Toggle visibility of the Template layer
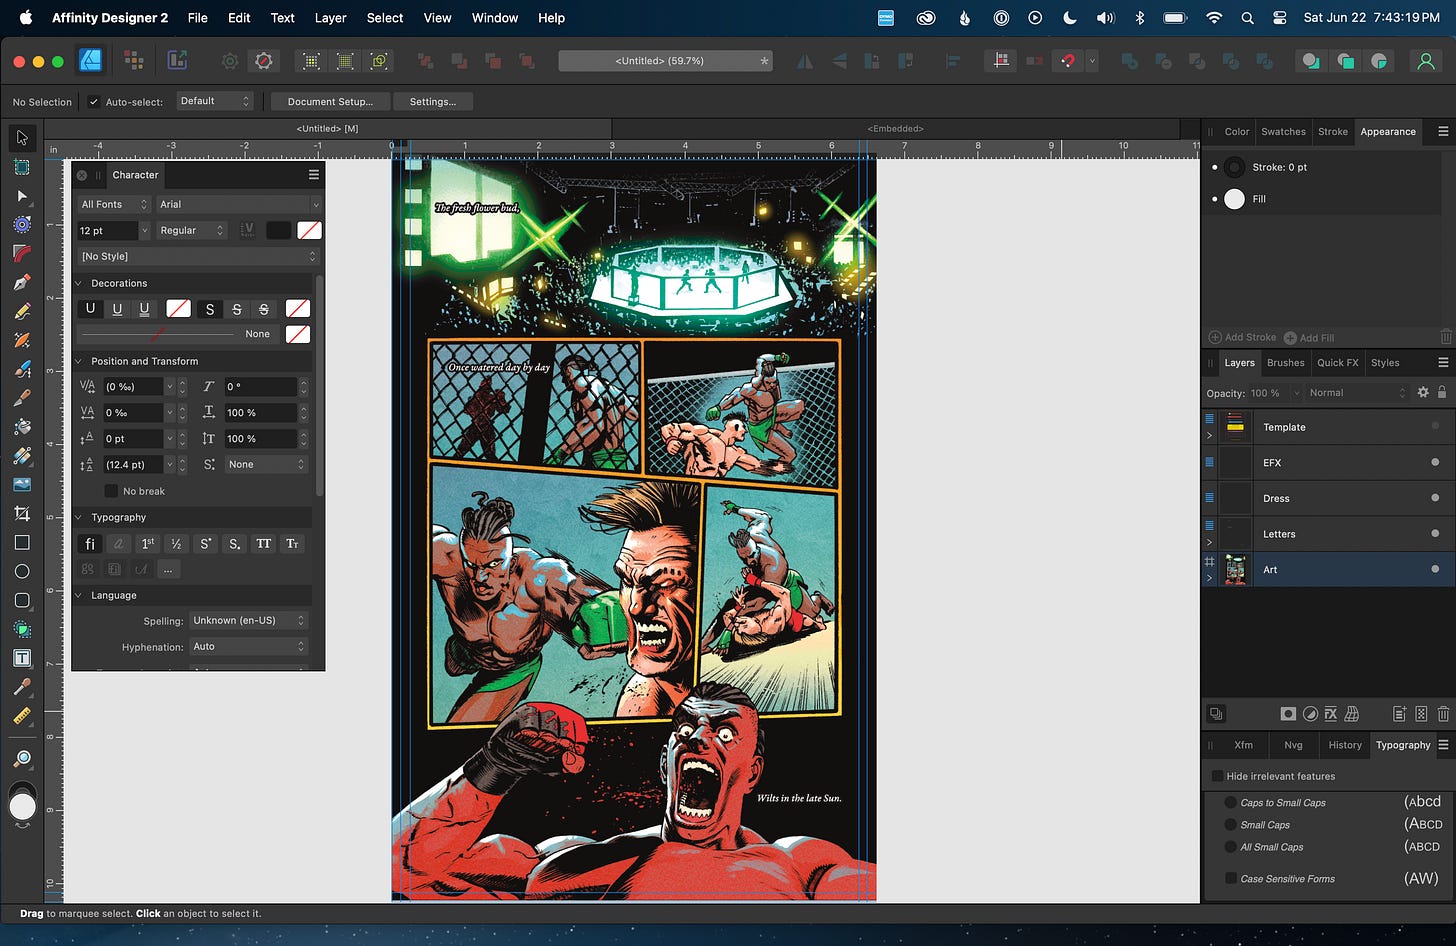Image resolution: width=1456 pixels, height=946 pixels. [x=1435, y=426]
